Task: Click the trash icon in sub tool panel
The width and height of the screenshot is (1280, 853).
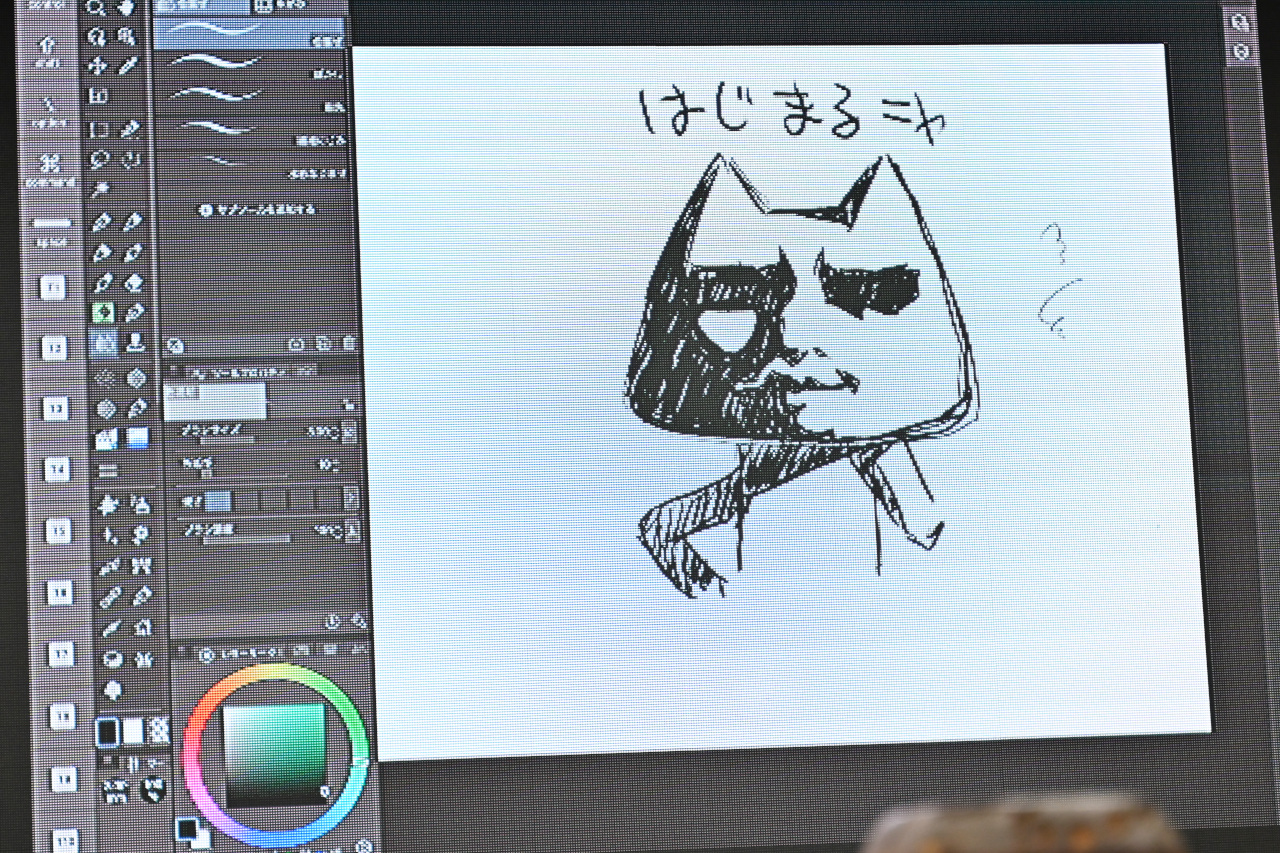Action: [348, 344]
